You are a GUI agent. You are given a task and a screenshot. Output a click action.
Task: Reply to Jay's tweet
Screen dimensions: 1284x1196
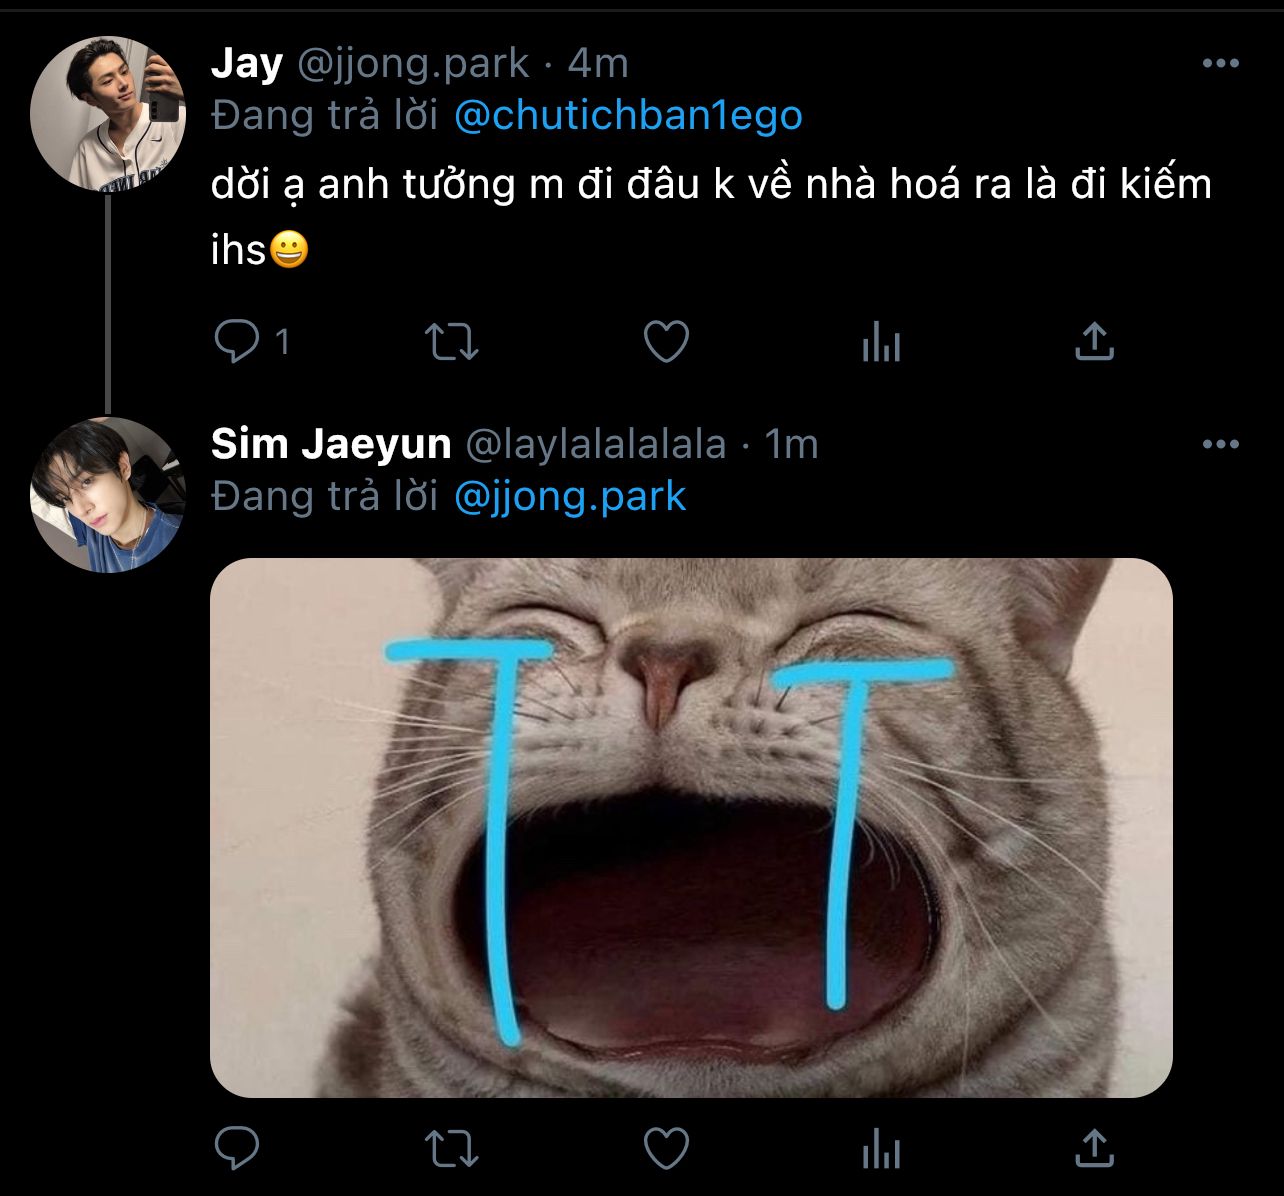(237, 342)
